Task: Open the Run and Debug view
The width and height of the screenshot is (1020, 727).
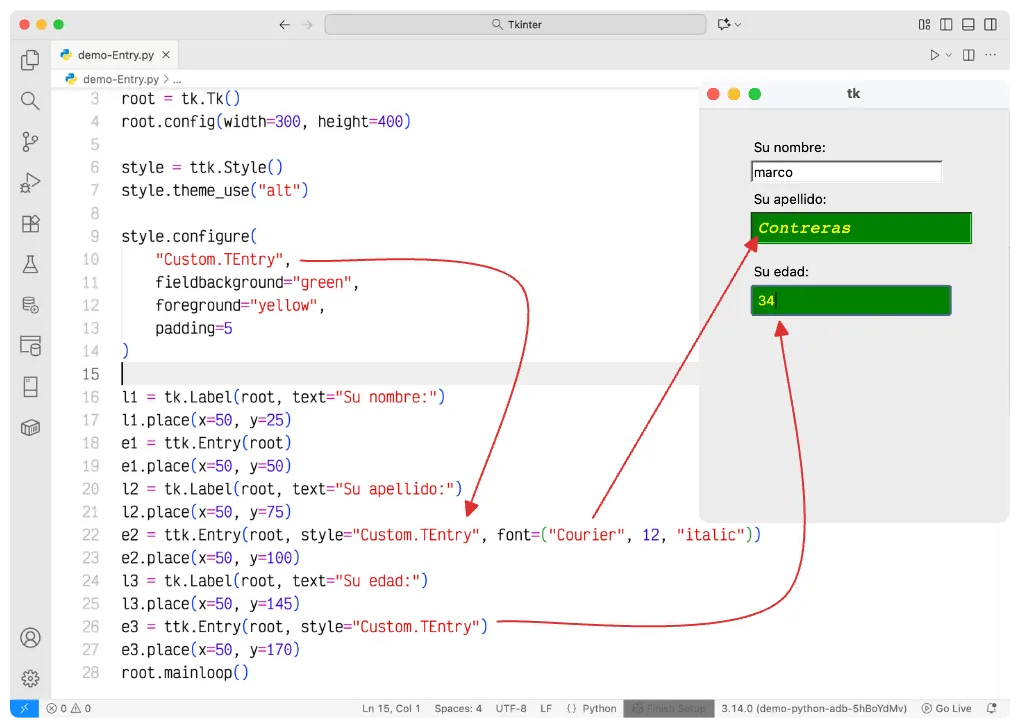Action: pos(30,183)
